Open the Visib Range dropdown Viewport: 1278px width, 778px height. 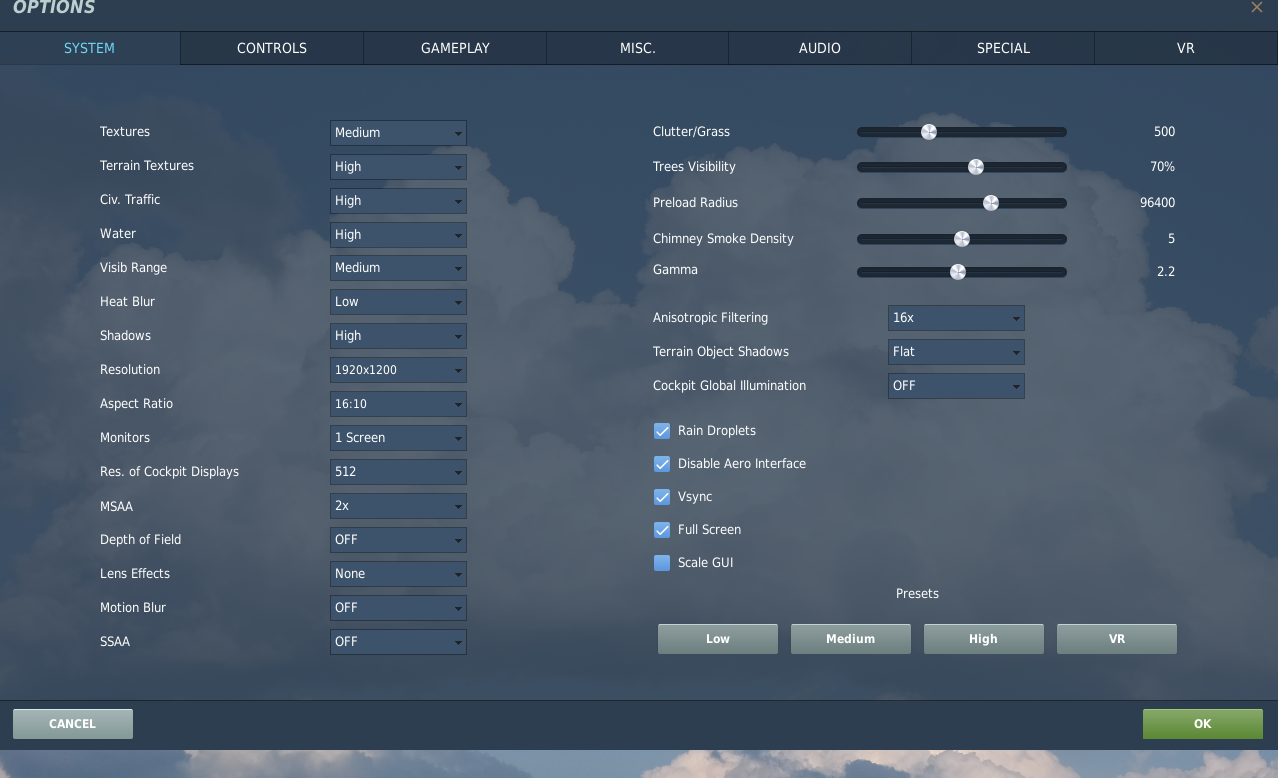pyautogui.click(x=398, y=268)
